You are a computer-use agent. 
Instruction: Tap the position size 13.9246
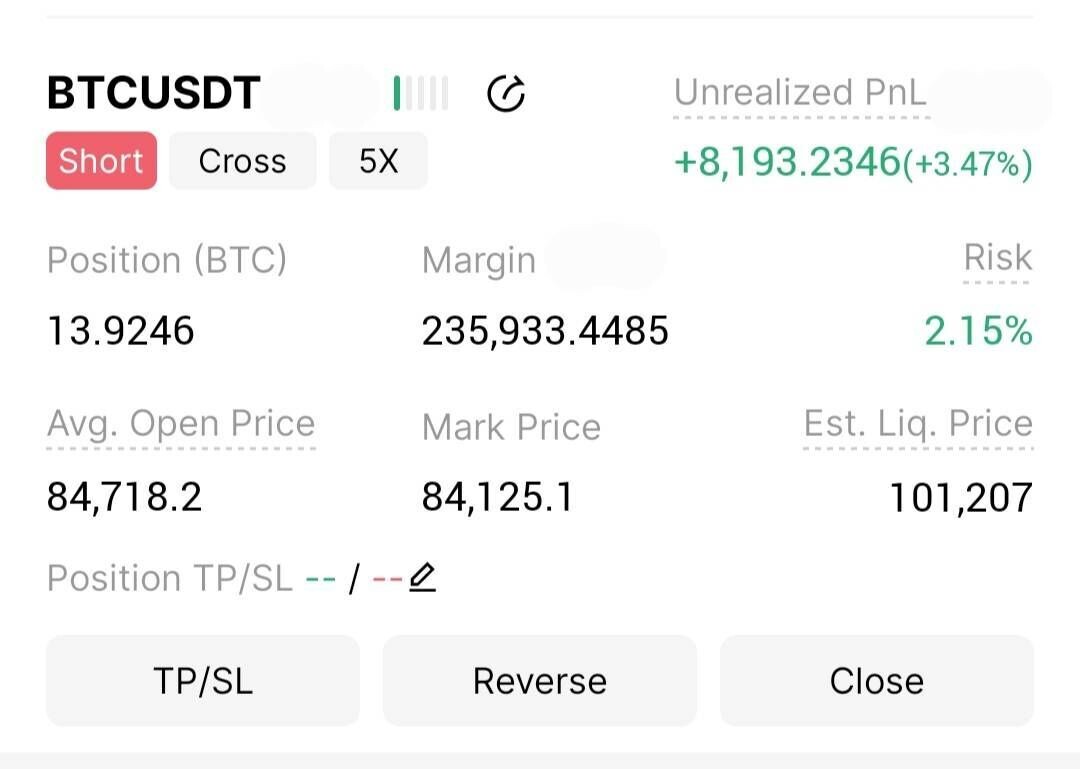(121, 331)
